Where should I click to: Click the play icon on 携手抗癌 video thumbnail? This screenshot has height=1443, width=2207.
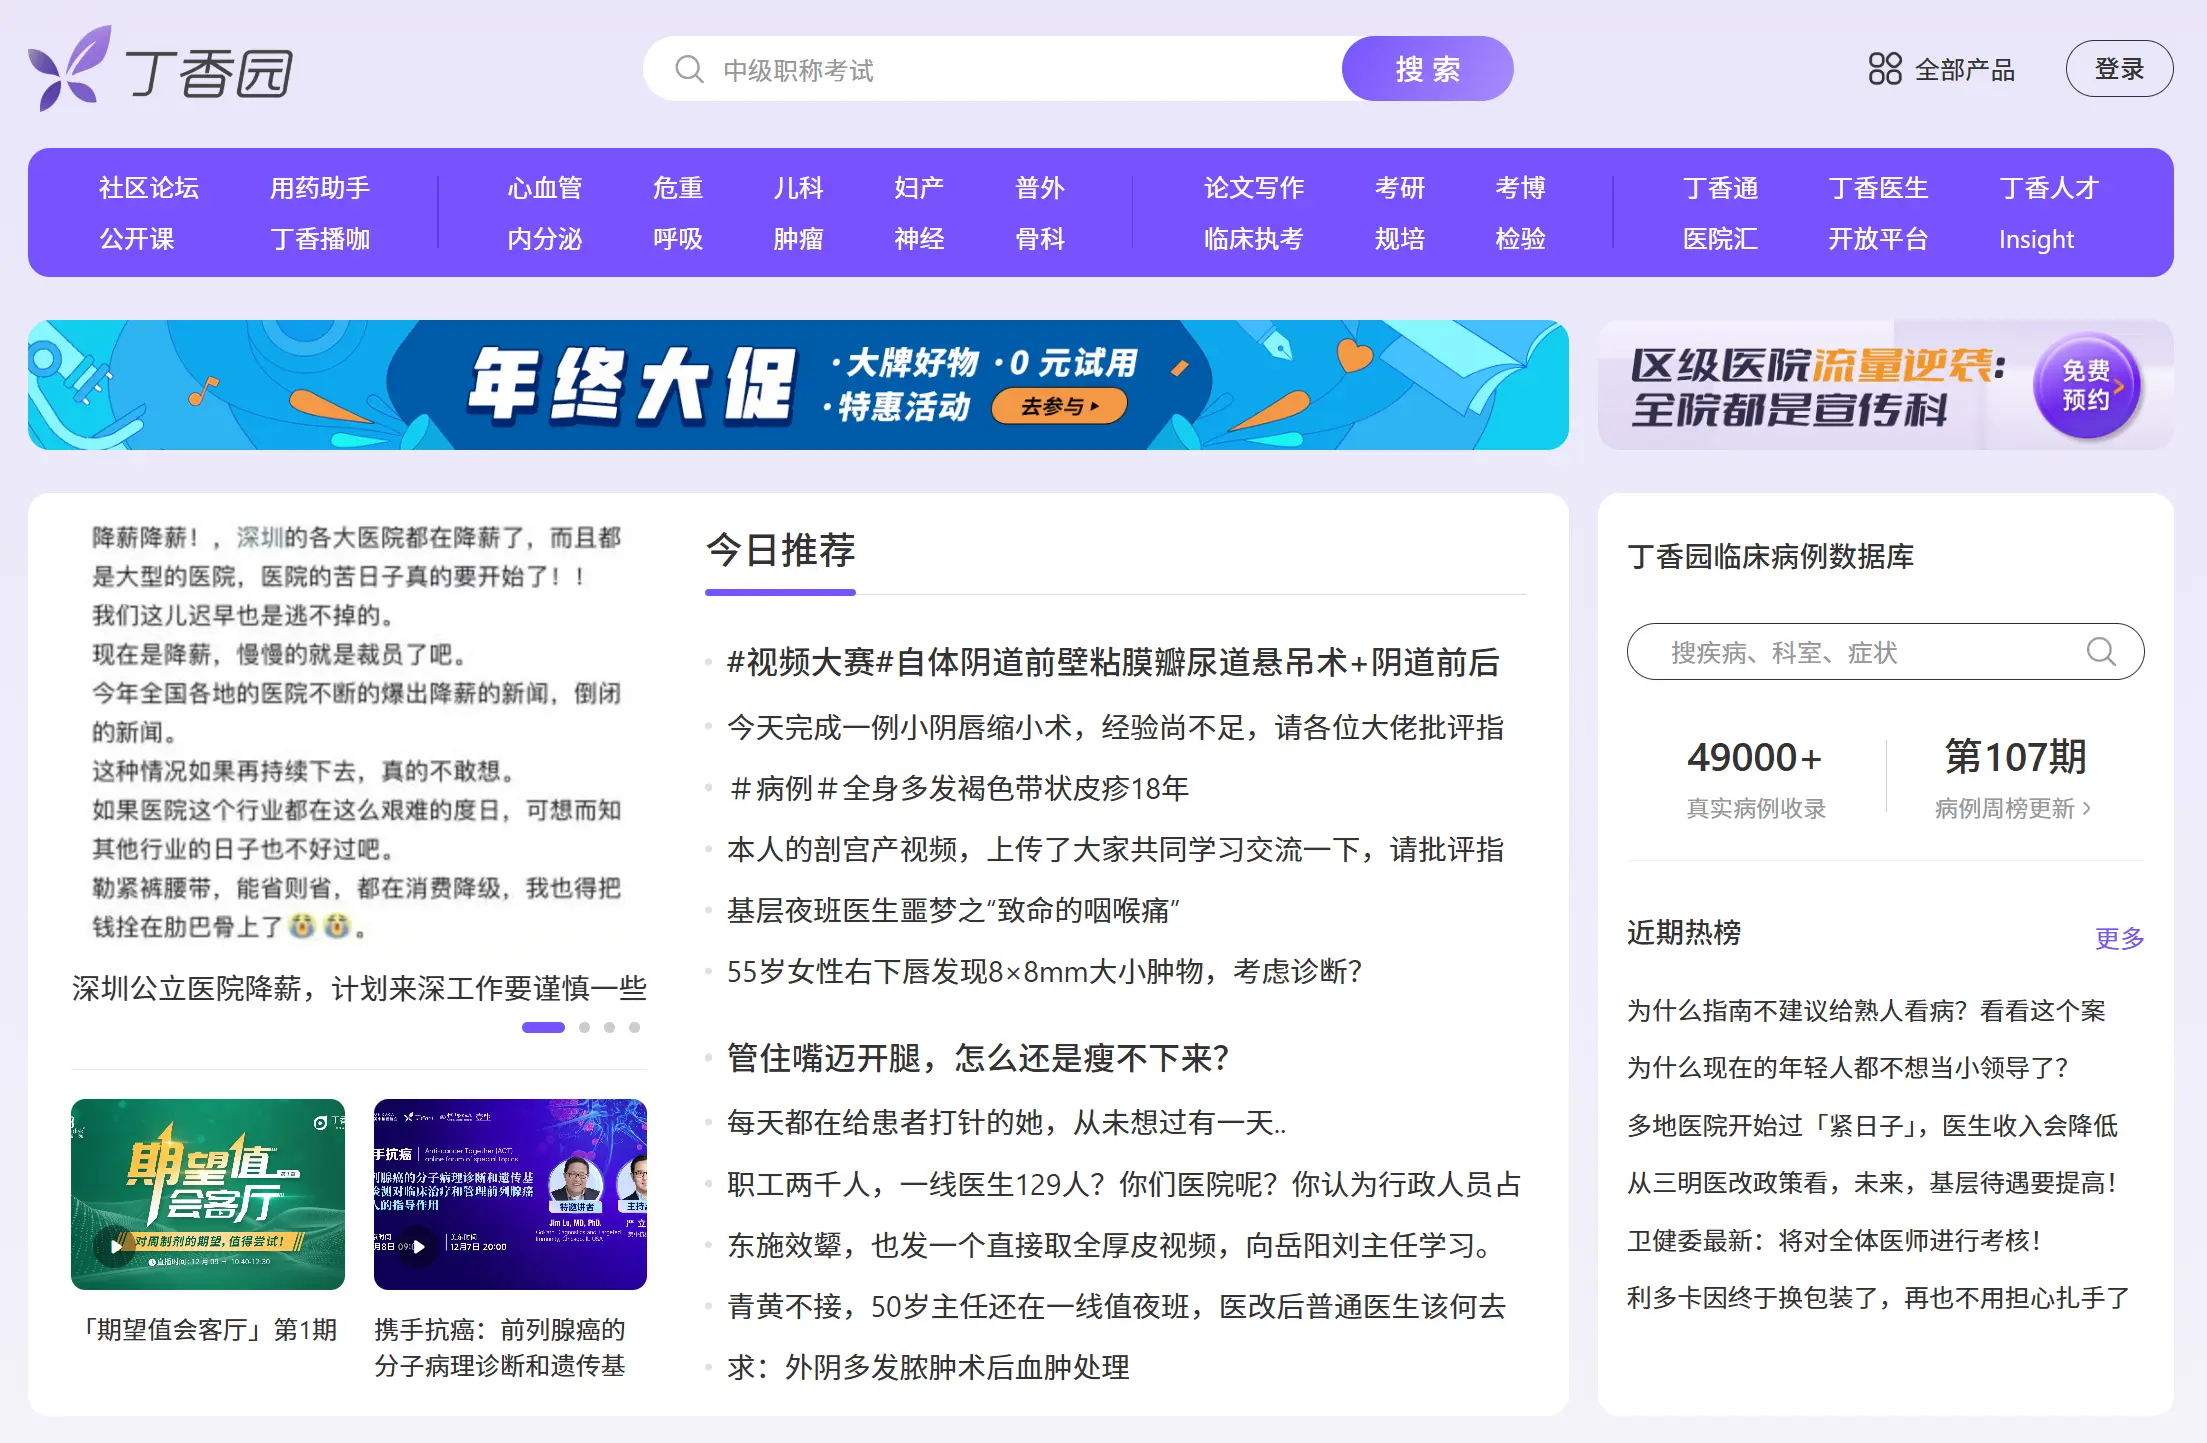click(x=417, y=1248)
